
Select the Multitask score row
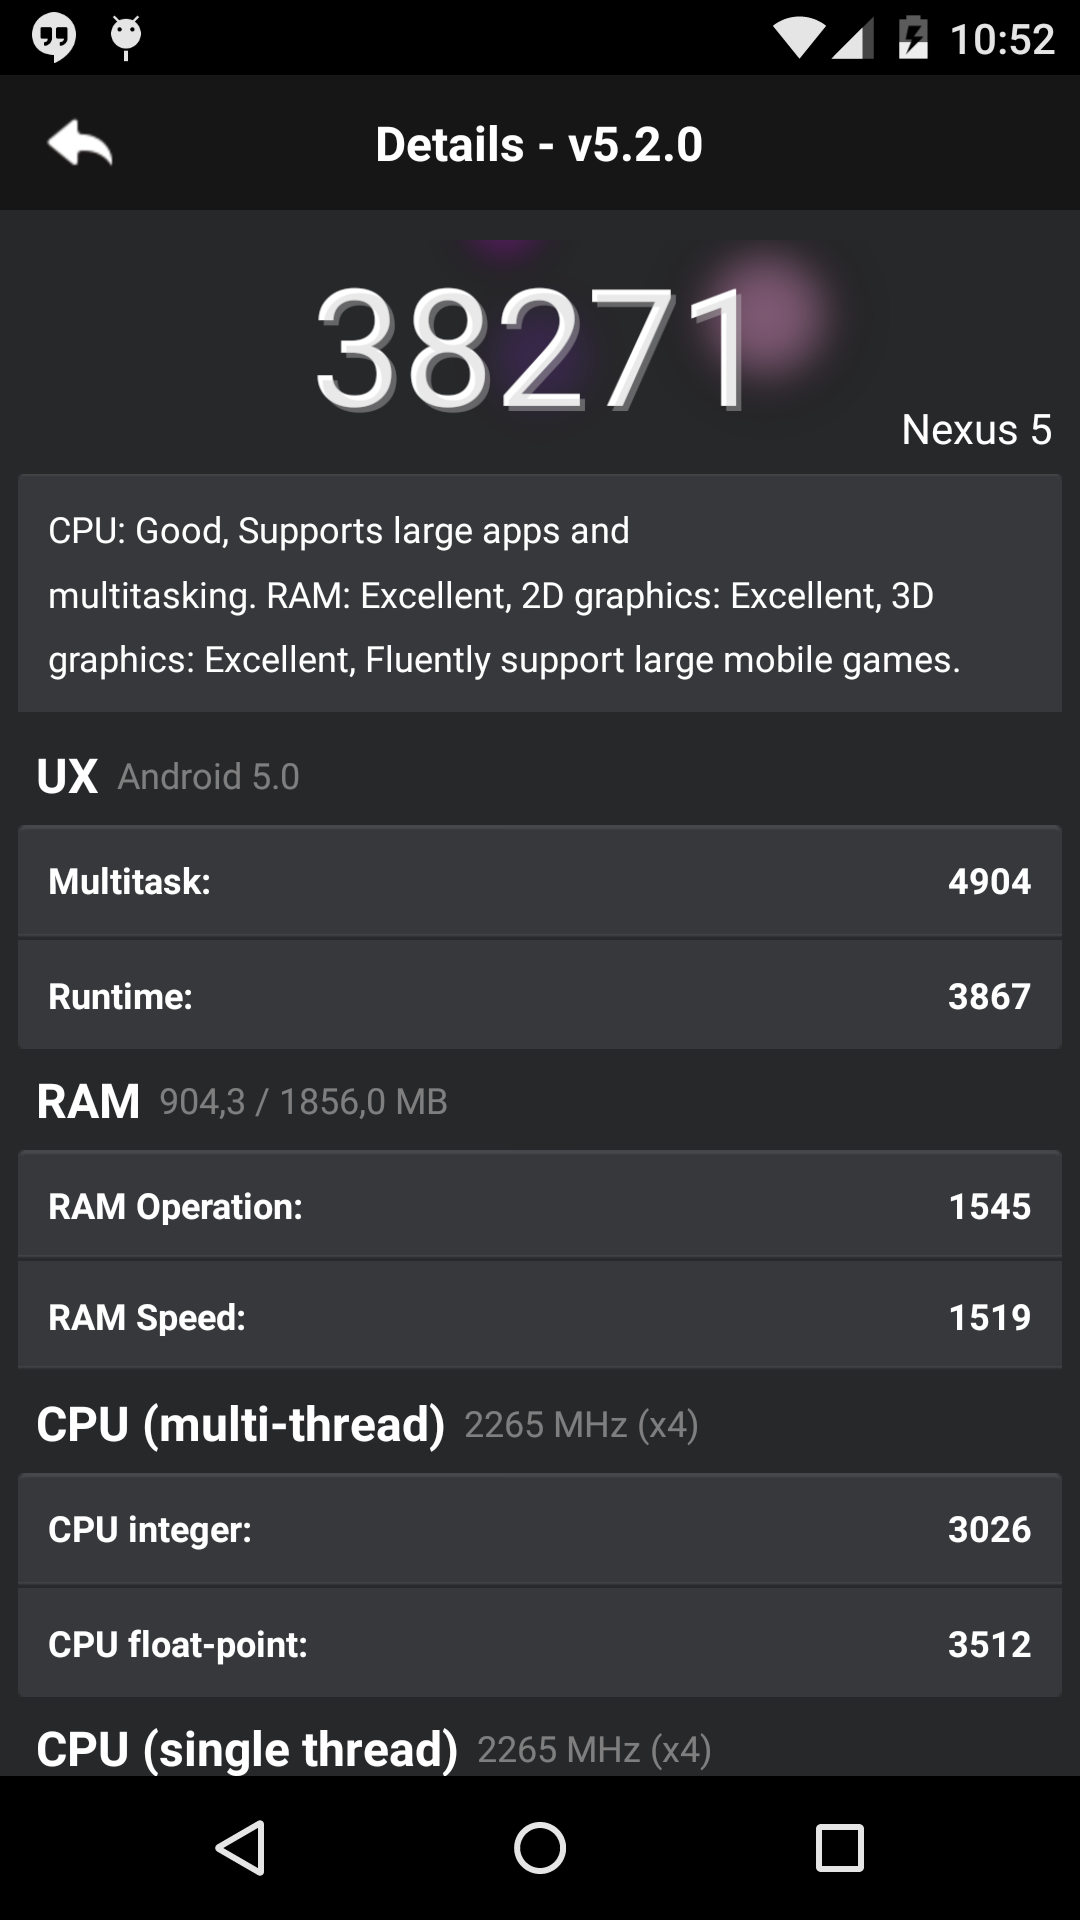540,881
